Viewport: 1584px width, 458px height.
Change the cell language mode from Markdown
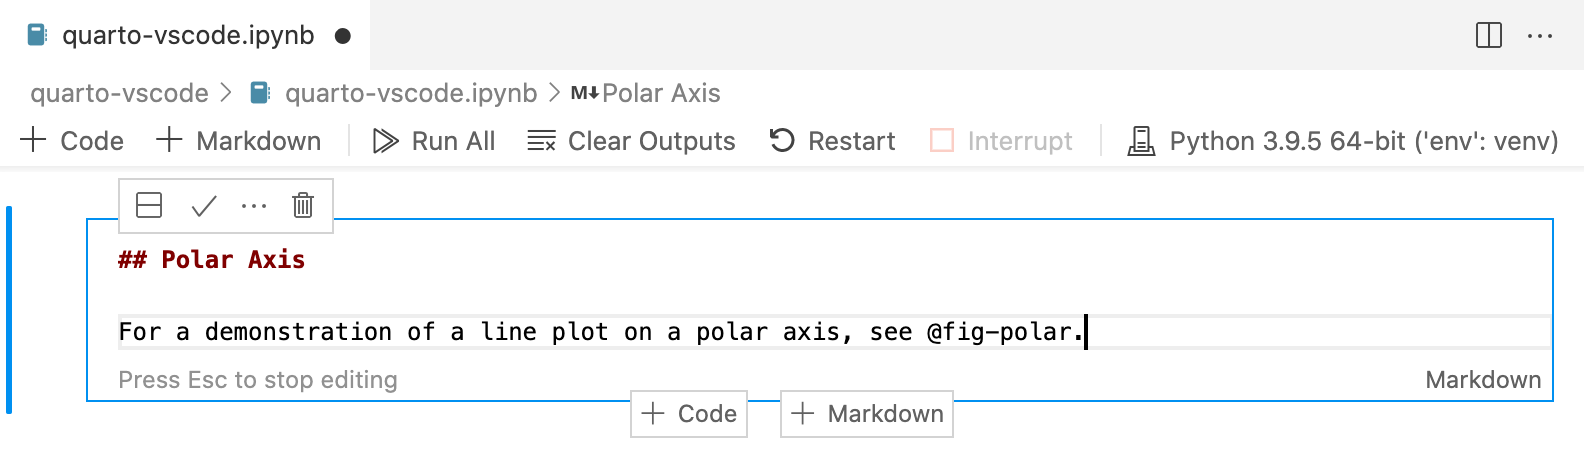click(1482, 380)
